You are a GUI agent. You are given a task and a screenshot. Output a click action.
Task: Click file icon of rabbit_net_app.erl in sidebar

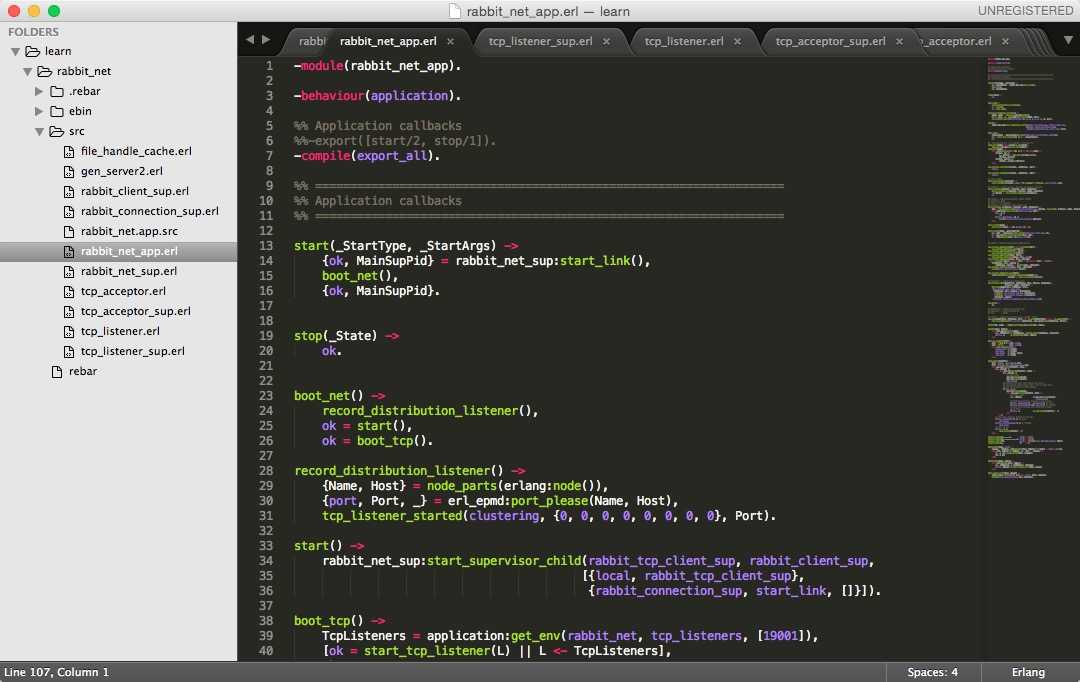[69, 251]
